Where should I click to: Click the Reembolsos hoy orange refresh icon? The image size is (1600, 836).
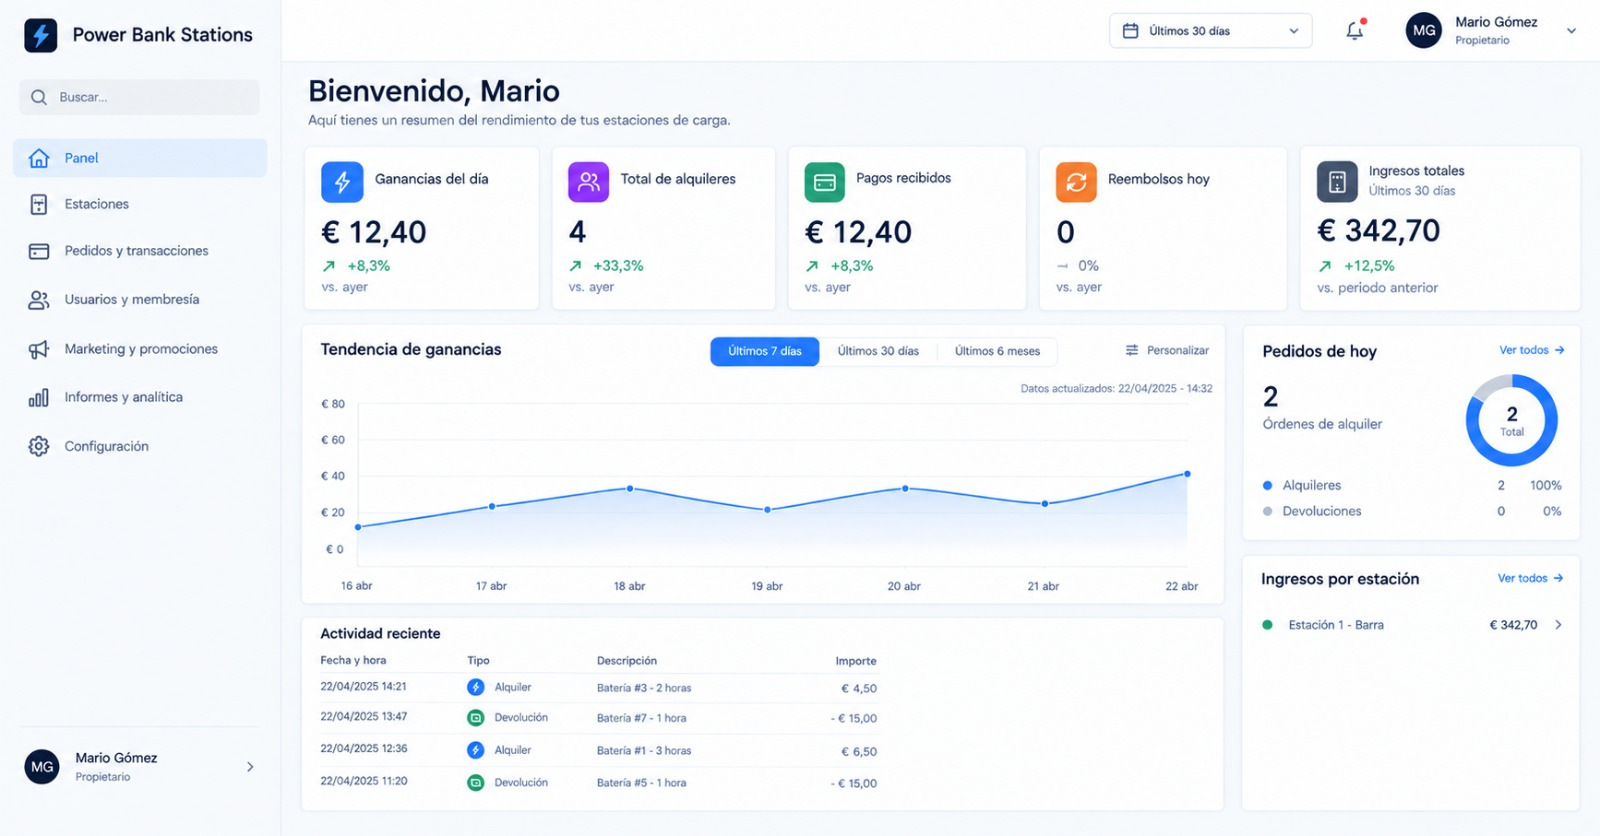point(1076,182)
